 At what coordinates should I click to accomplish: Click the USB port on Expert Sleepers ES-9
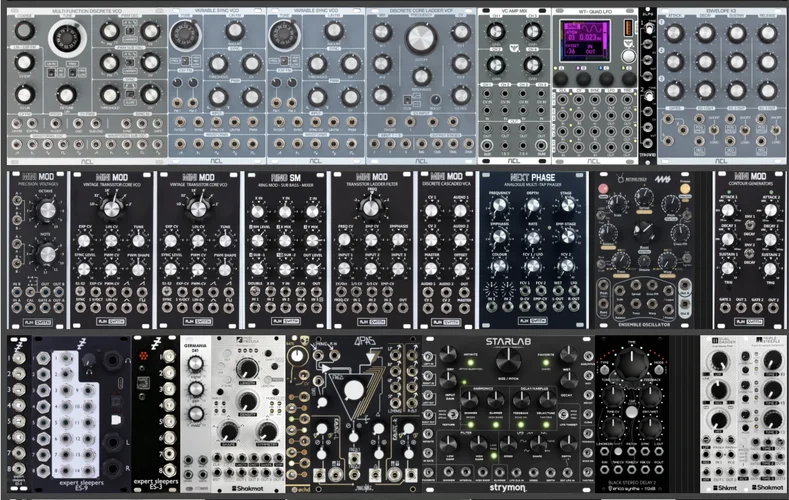121,384
